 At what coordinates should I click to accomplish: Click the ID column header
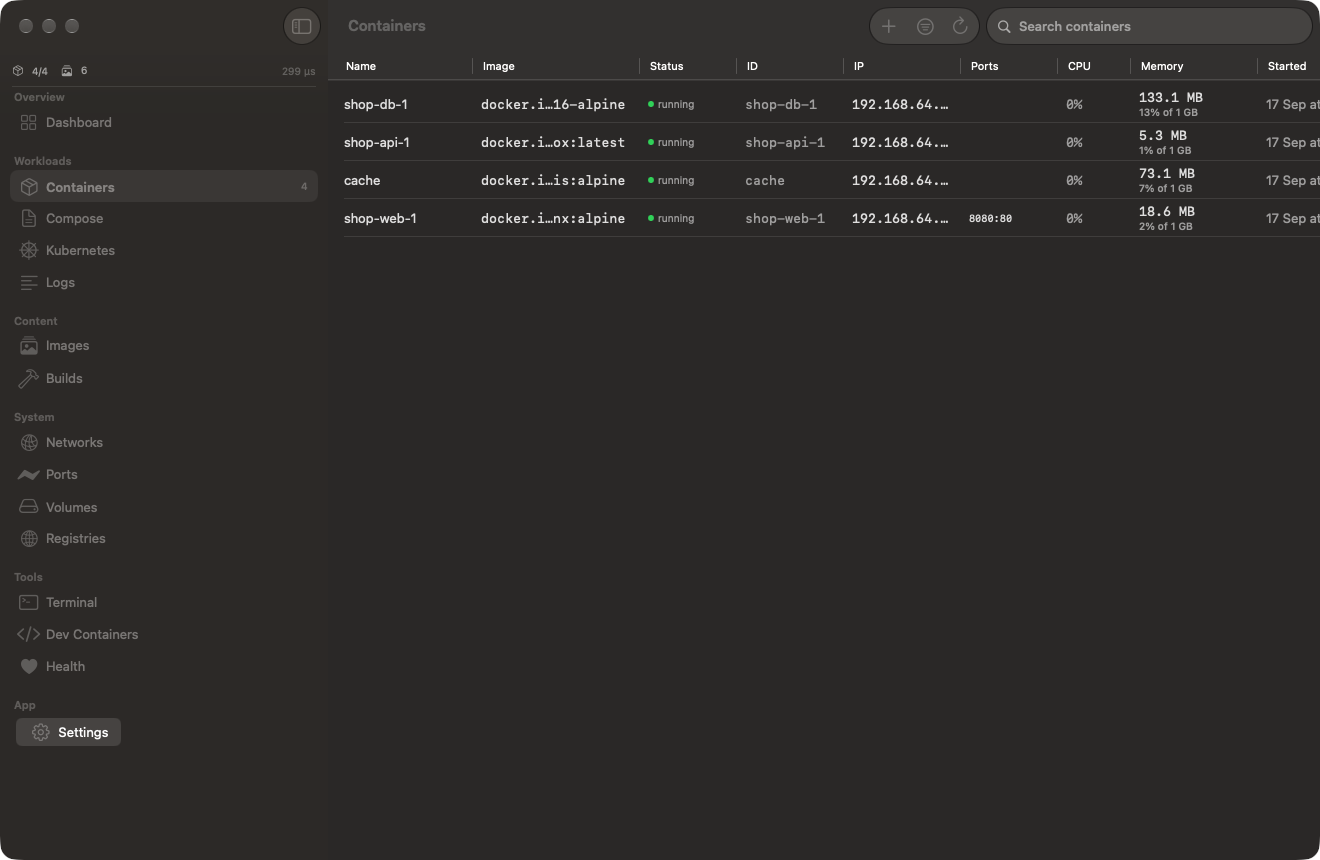tap(752, 66)
